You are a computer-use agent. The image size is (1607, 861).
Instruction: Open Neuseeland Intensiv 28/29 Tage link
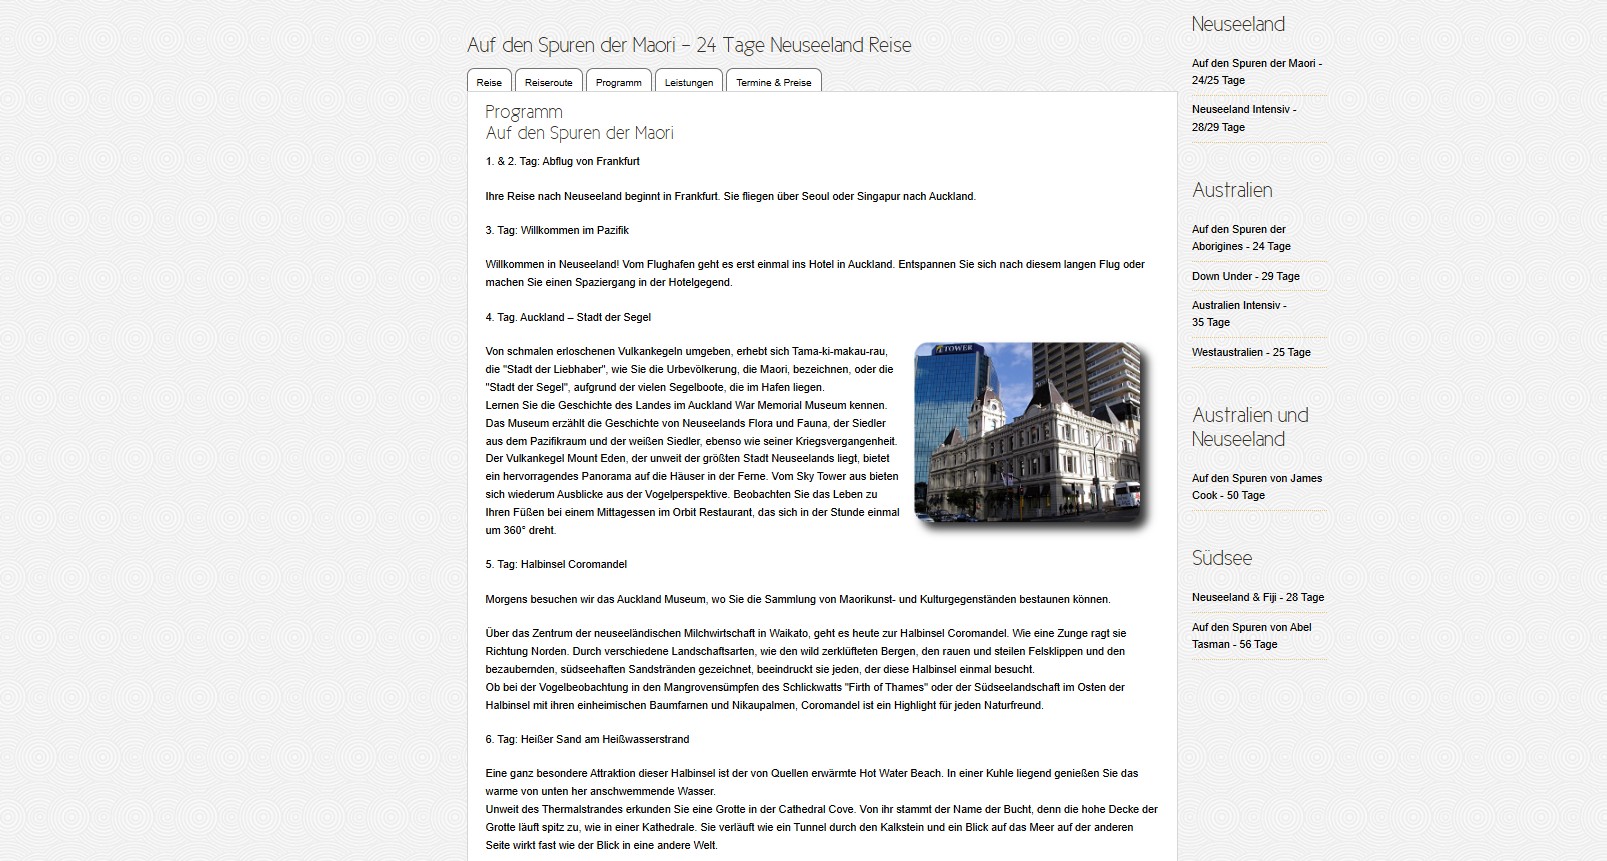pyautogui.click(x=1243, y=118)
